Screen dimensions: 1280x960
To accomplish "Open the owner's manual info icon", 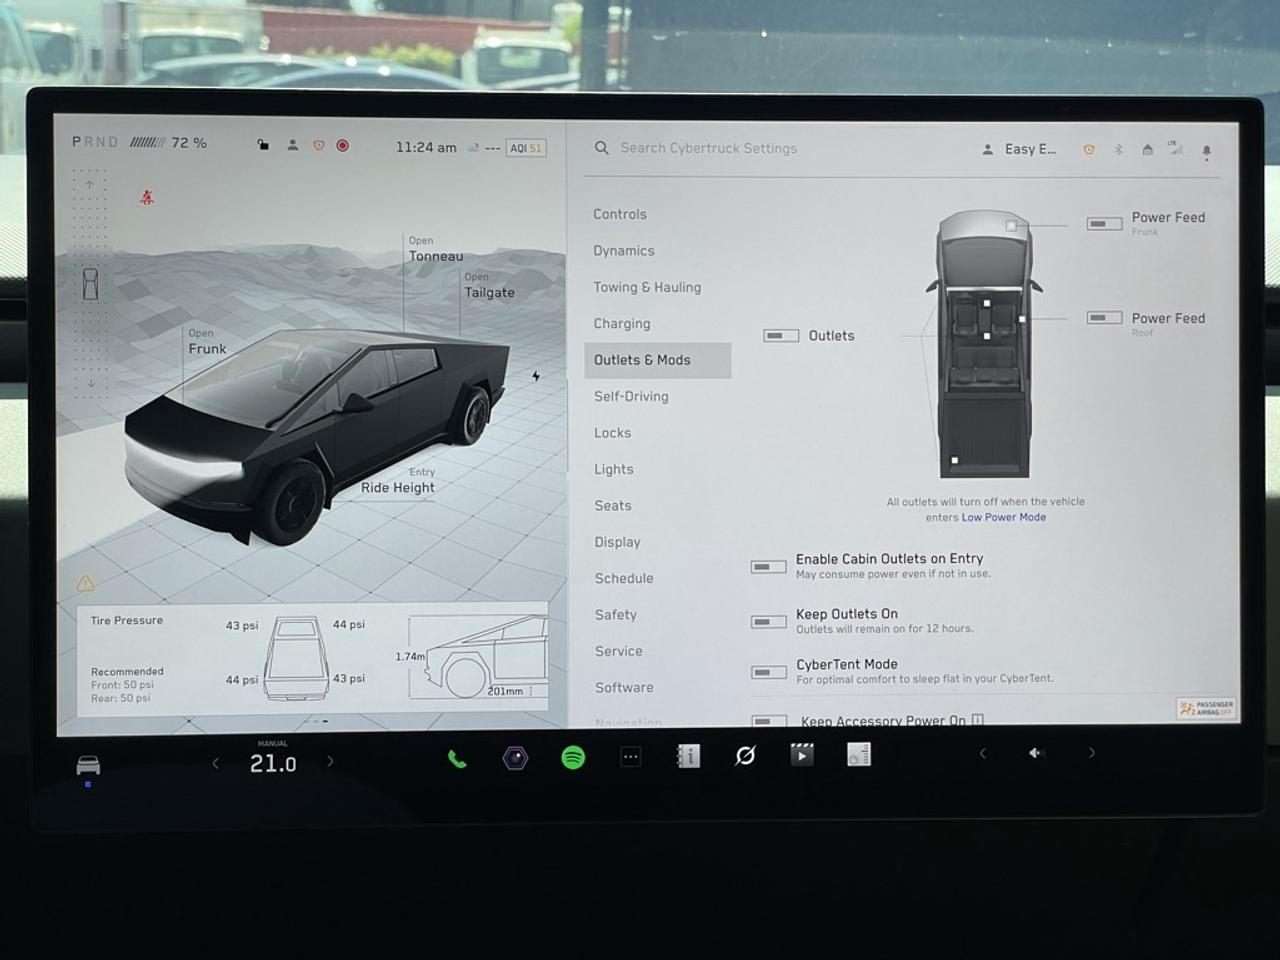I will coord(688,756).
